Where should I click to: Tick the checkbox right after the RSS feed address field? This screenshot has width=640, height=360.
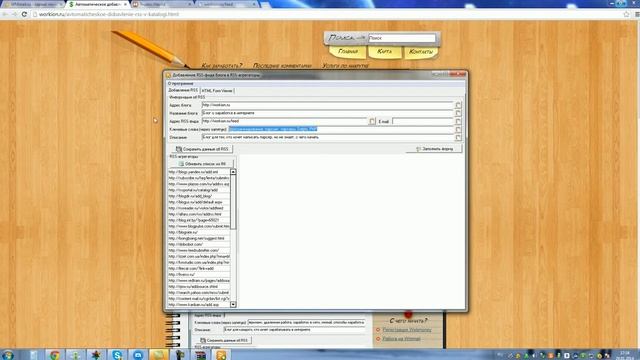click(372, 121)
